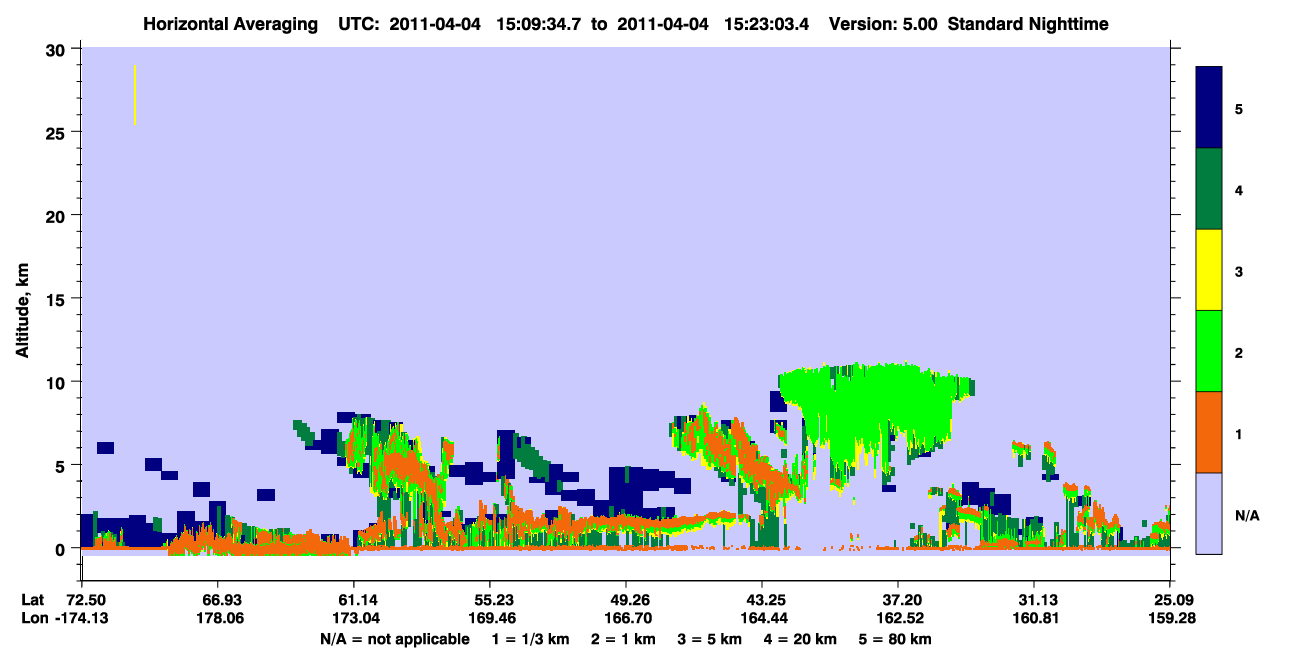
Task: Click the 'Lon' row label
Action: point(34,619)
